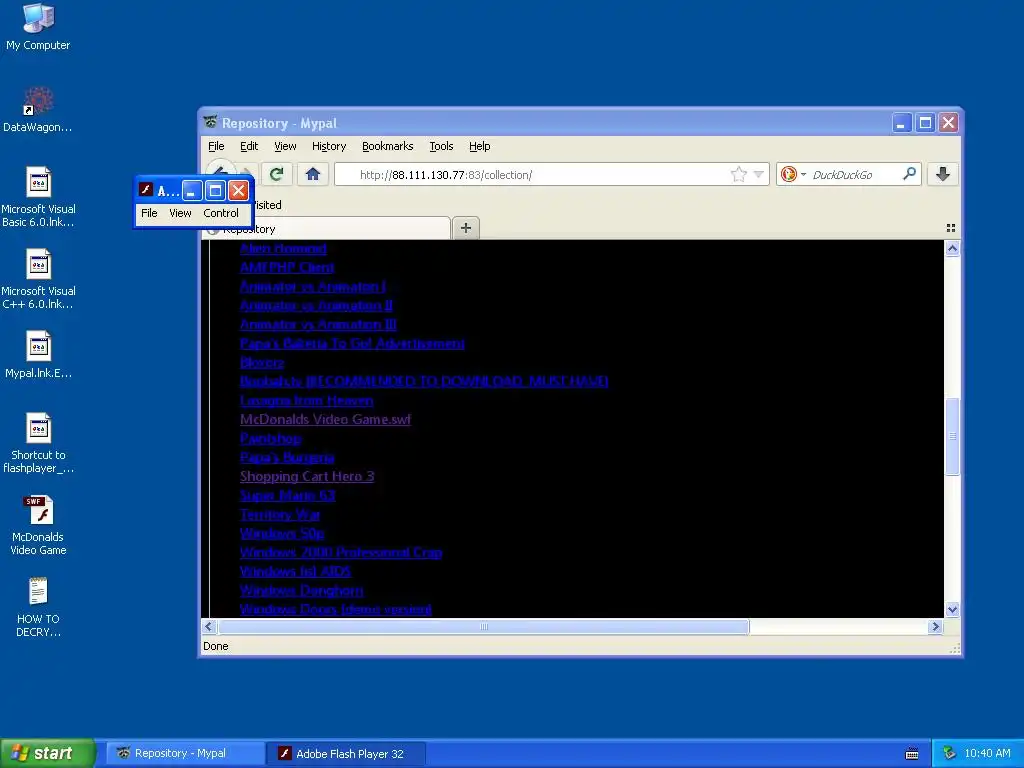Select the DataWagon desktop shortcut
The image size is (1024, 768).
pyautogui.click(x=38, y=110)
